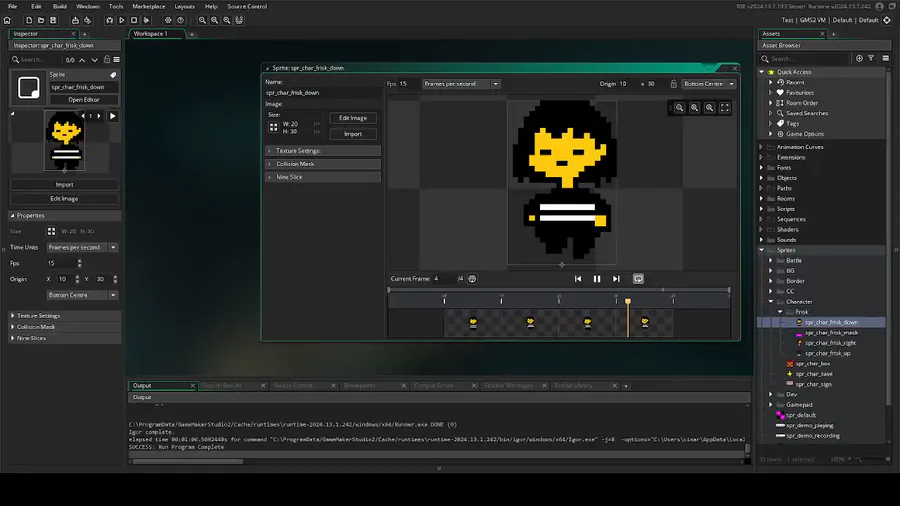The image size is (900, 506).
Task: Click the orange timeline playhead marker
Action: pyautogui.click(x=628, y=301)
